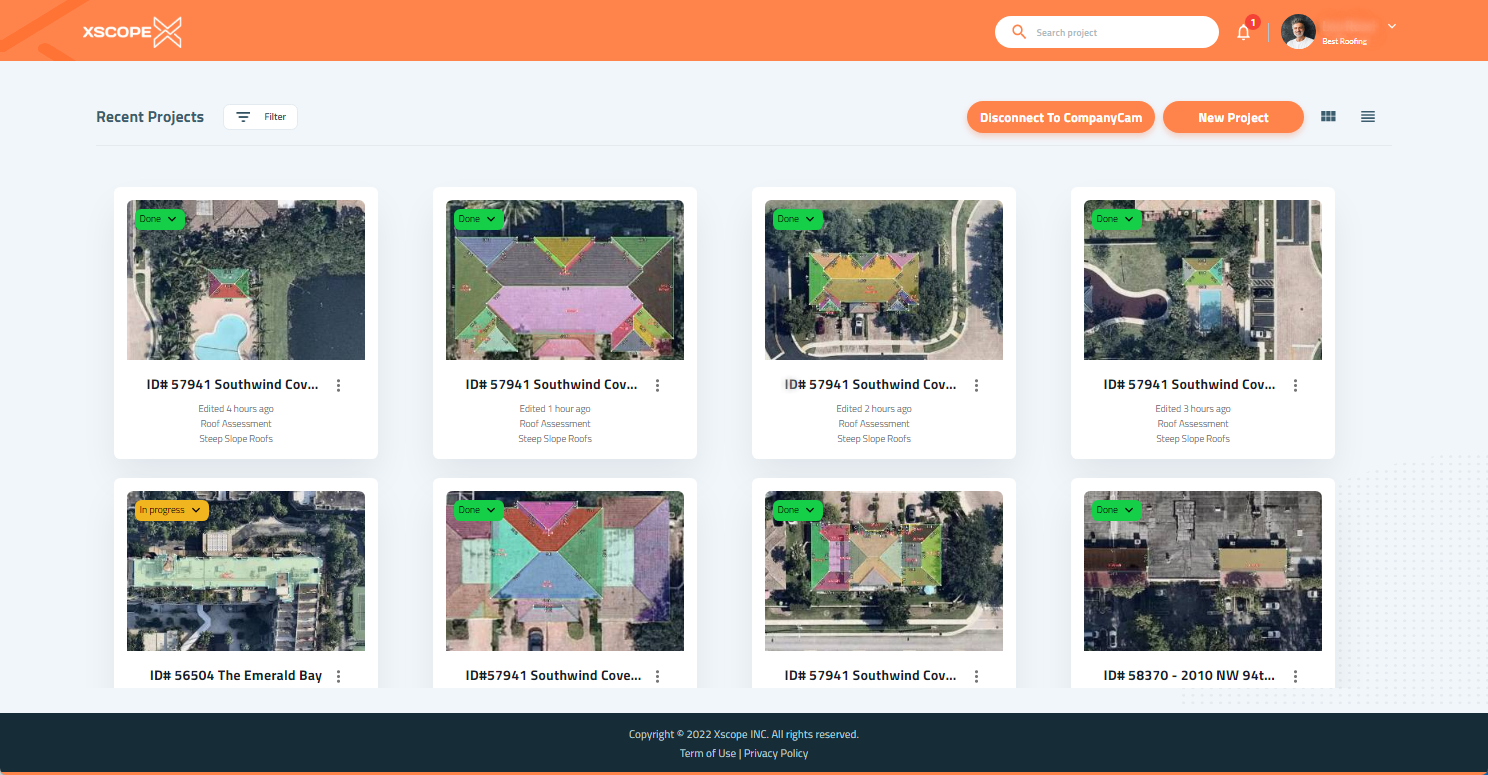
Task: Open three-dot menu for project edited 1 hour ago
Action: (x=658, y=385)
